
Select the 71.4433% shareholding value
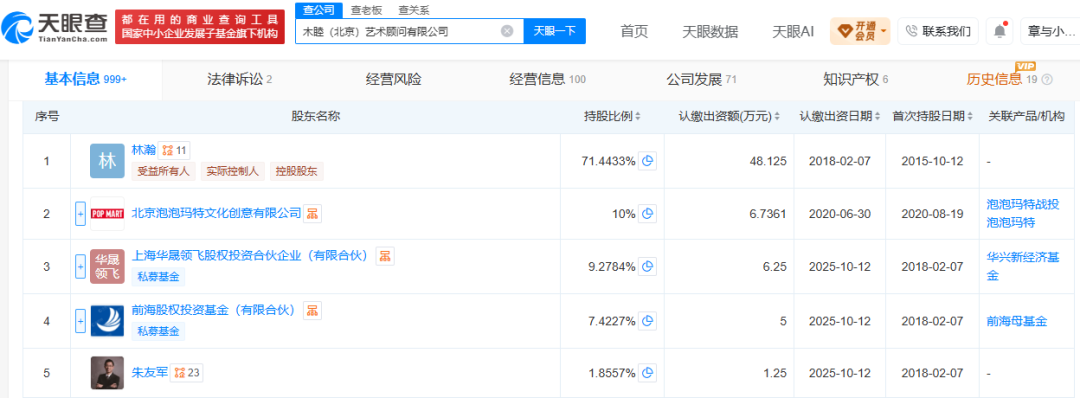(x=608, y=161)
